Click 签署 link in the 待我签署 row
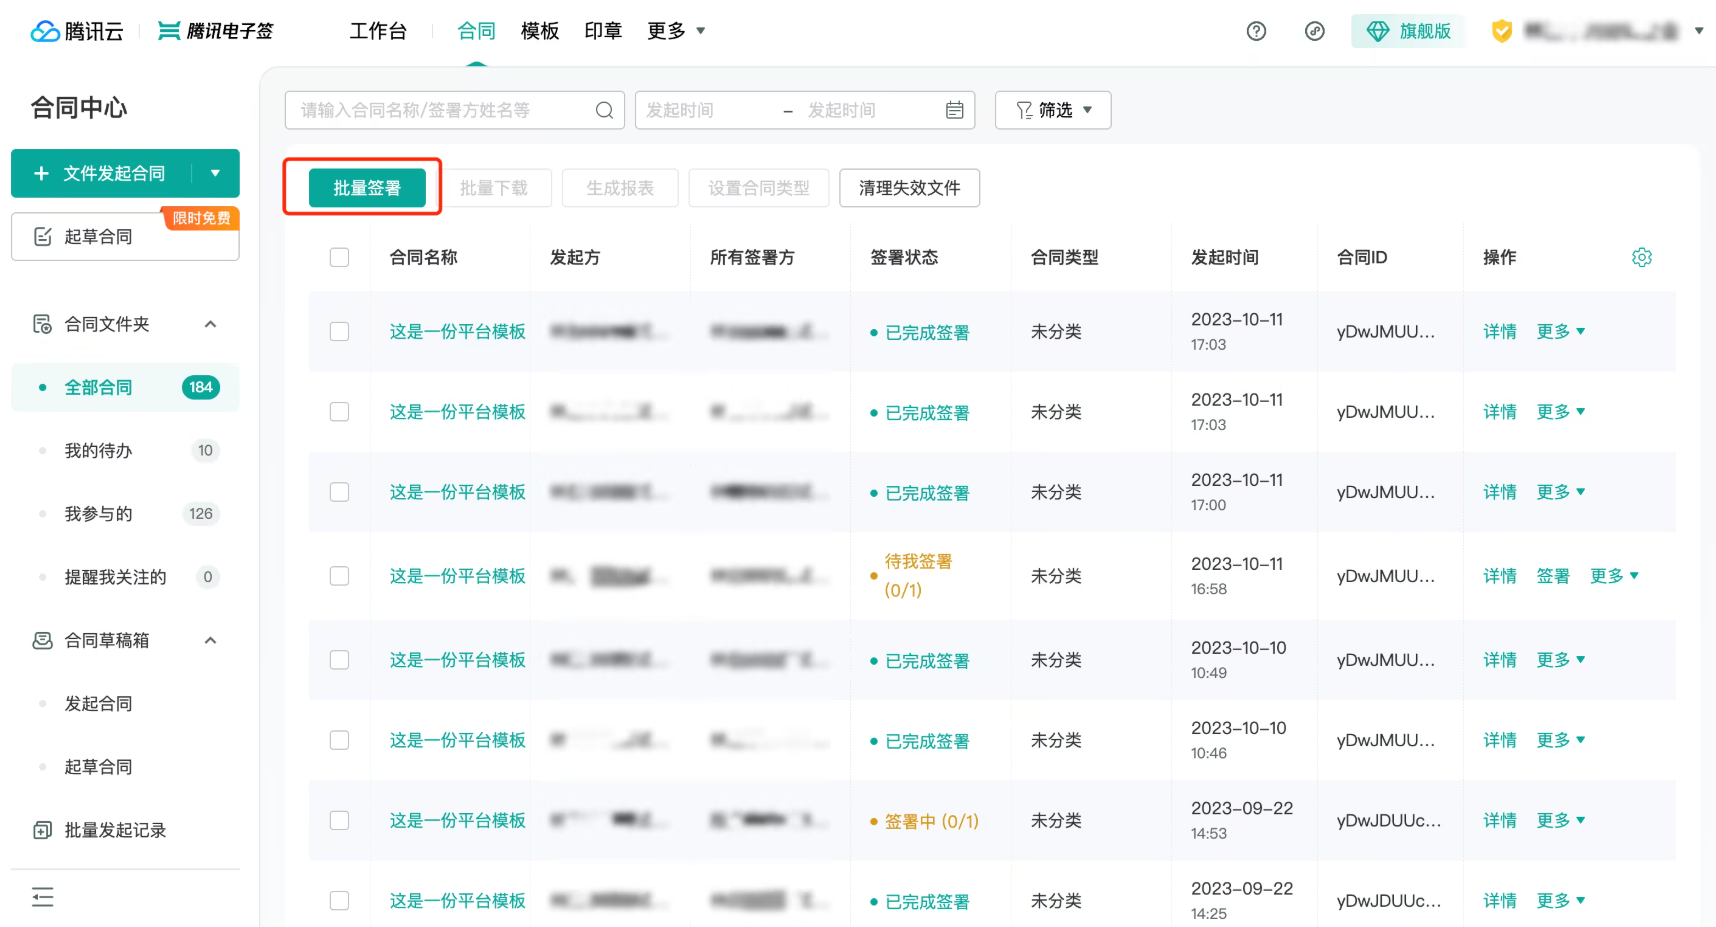Screen dimensions: 1716x927 point(1553,576)
